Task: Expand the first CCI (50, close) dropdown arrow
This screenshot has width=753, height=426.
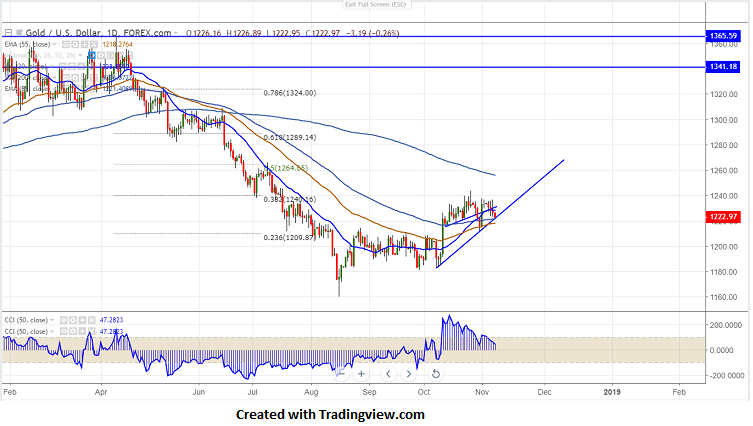Action: pos(52,320)
